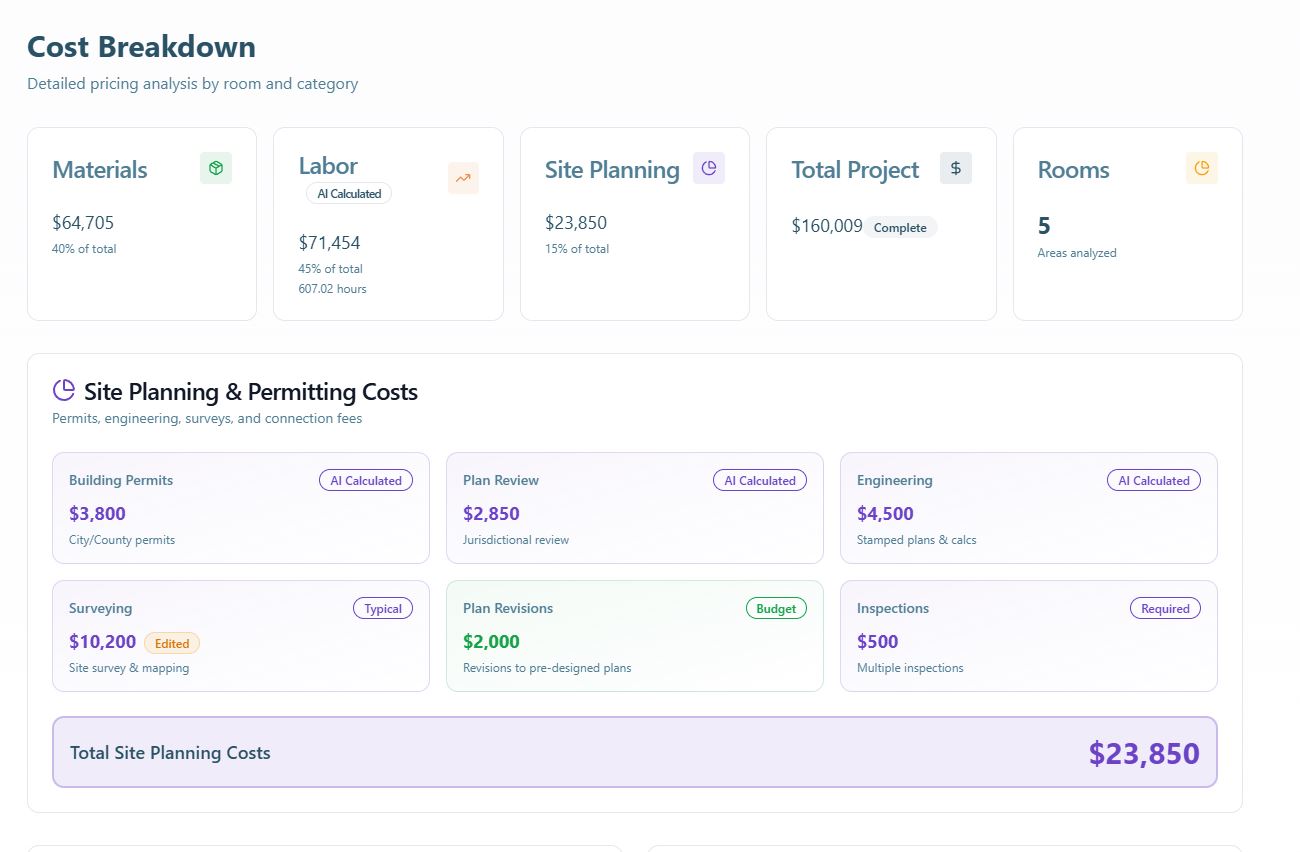This screenshot has width=1300, height=852.
Task: Select the Complete badge next to $160,009
Action: tap(900, 227)
